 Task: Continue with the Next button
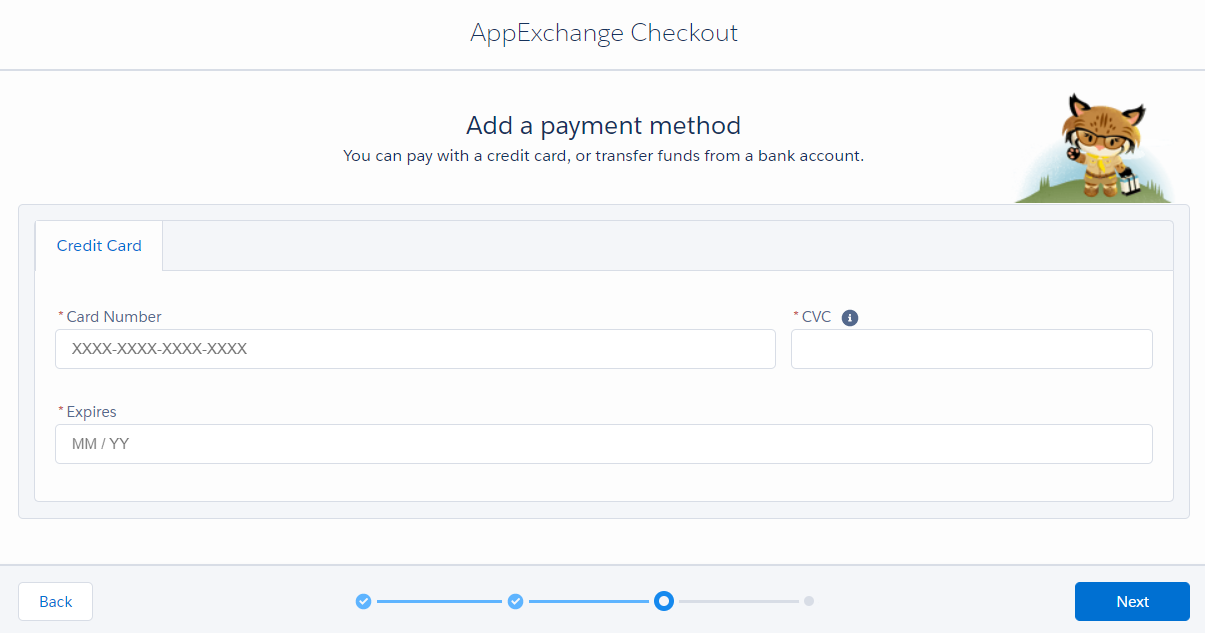pos(1132,601)
